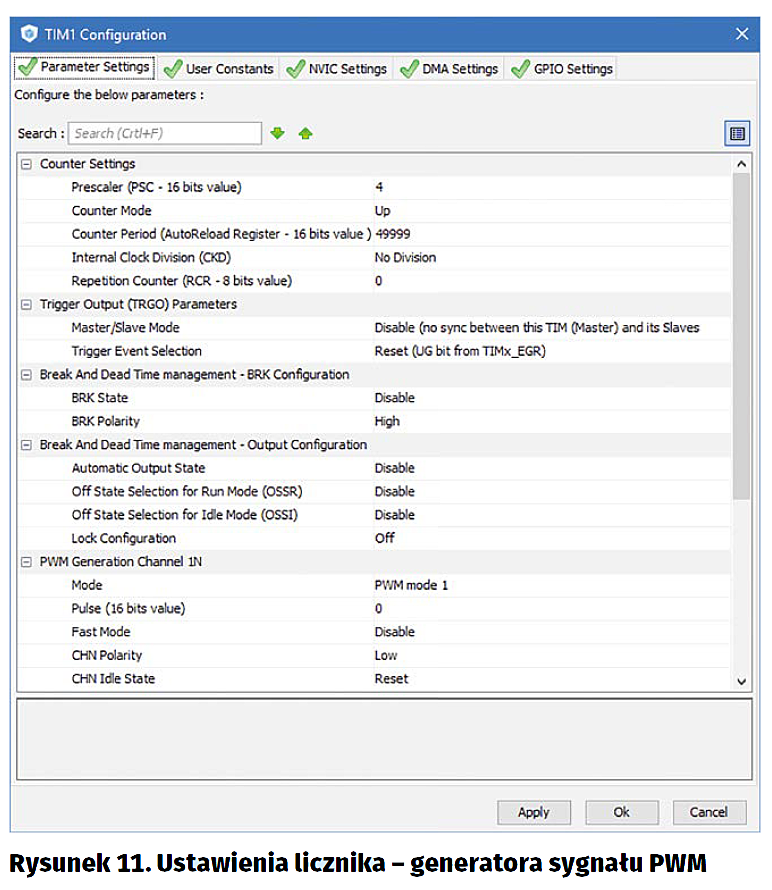Screen dimensions: 772x890
Task: Open the DMA Settings tab
Action: click(449, 69)
